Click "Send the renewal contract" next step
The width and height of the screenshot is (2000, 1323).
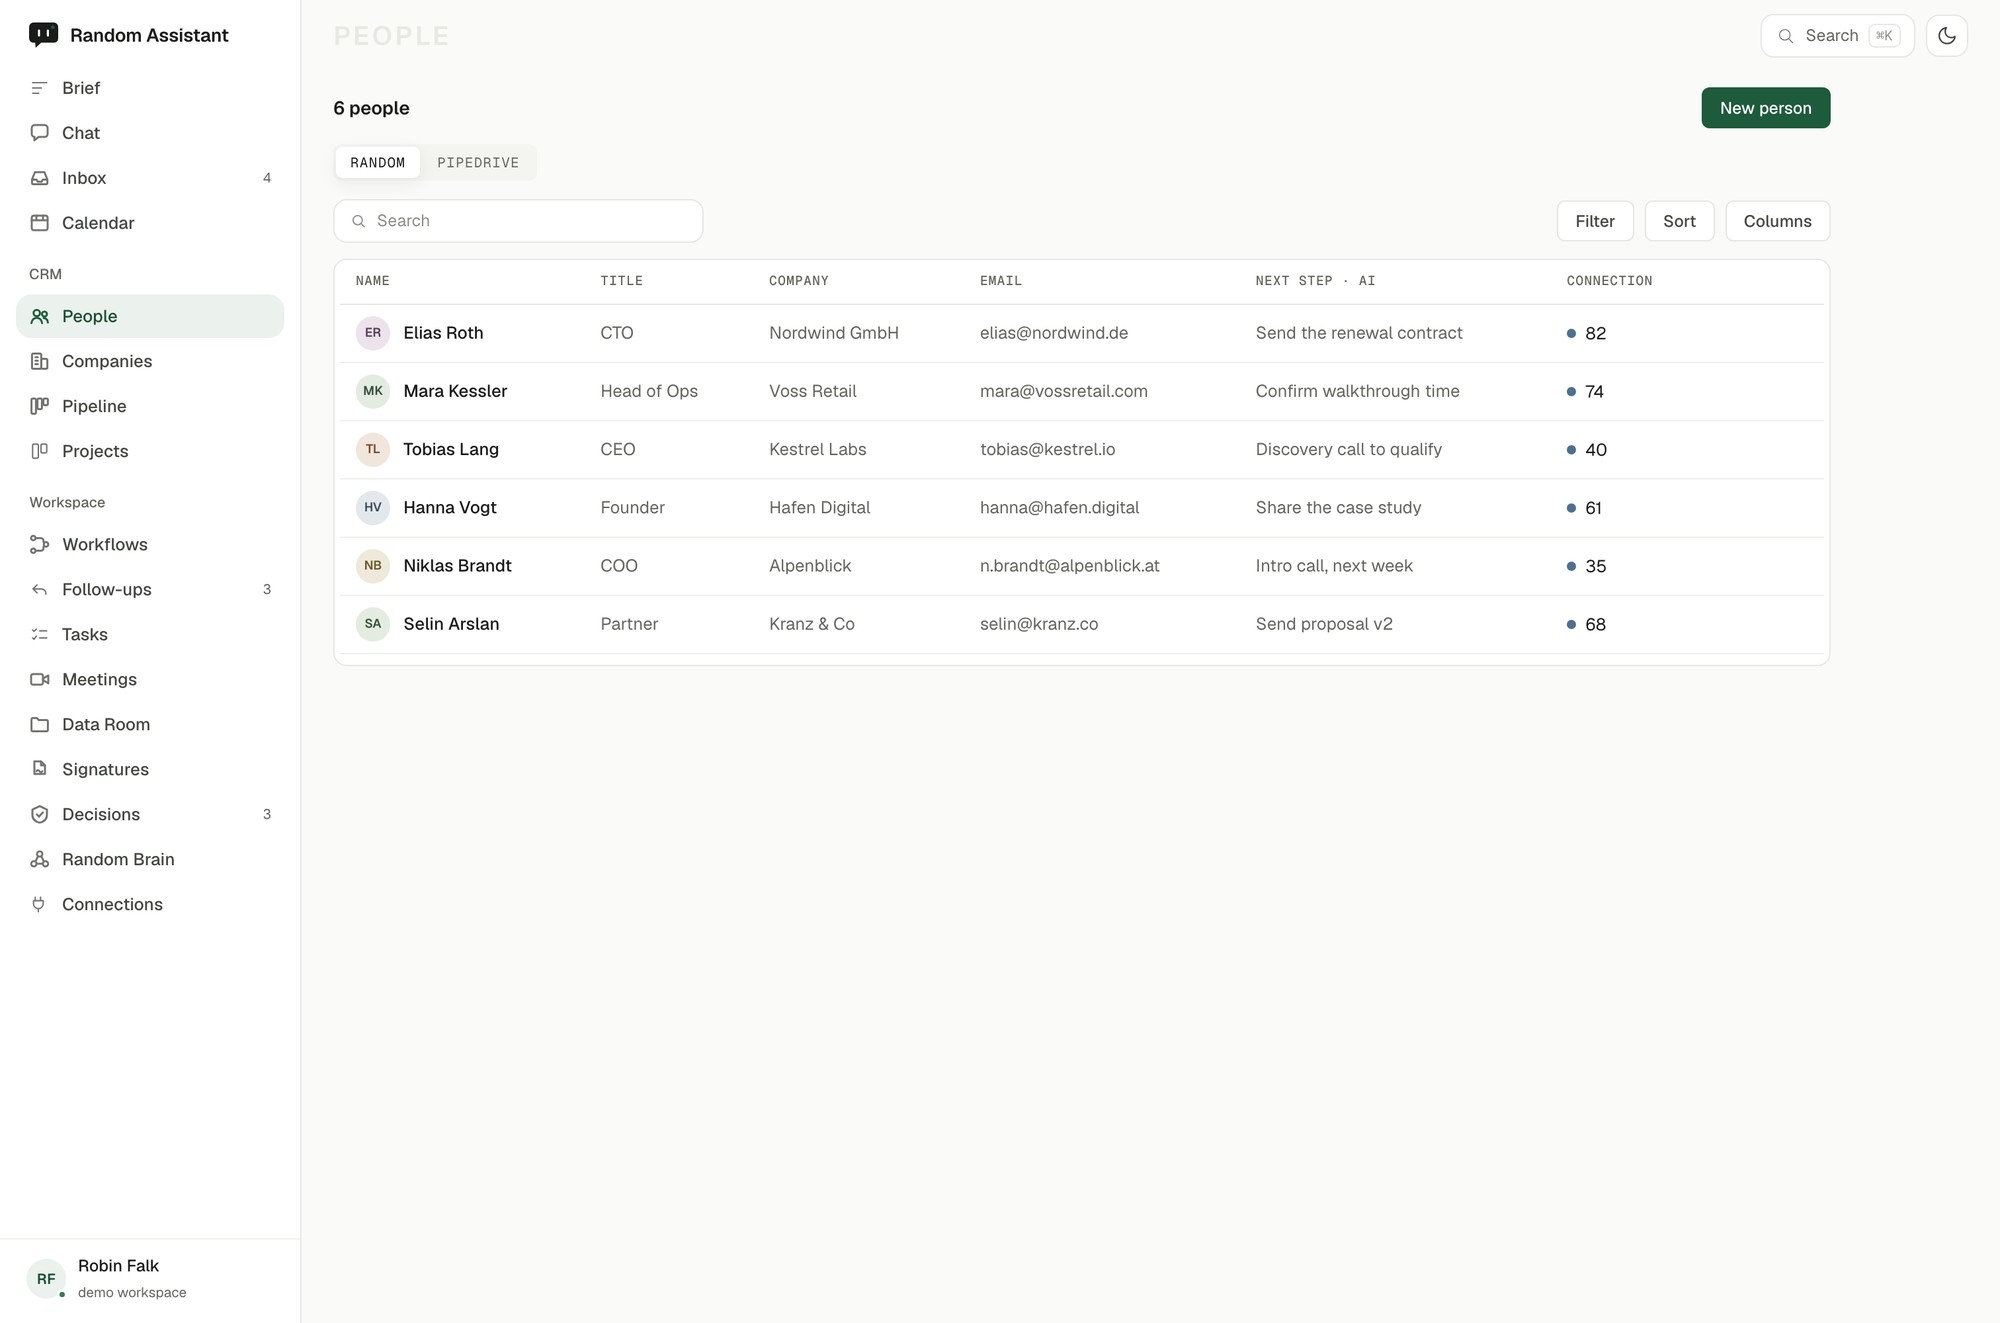pyautogui.click(x=1359, y=333)
